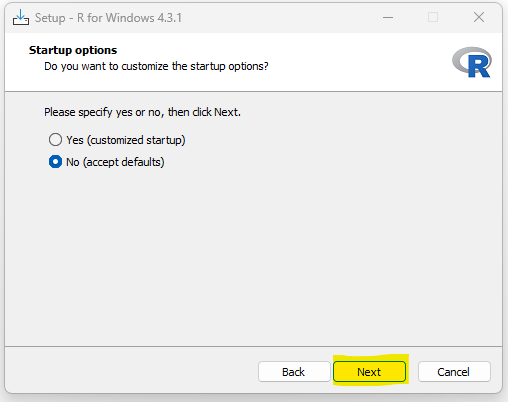Click the greyed-out maximize button
508x402 pixels.
[x=433, y=17]
